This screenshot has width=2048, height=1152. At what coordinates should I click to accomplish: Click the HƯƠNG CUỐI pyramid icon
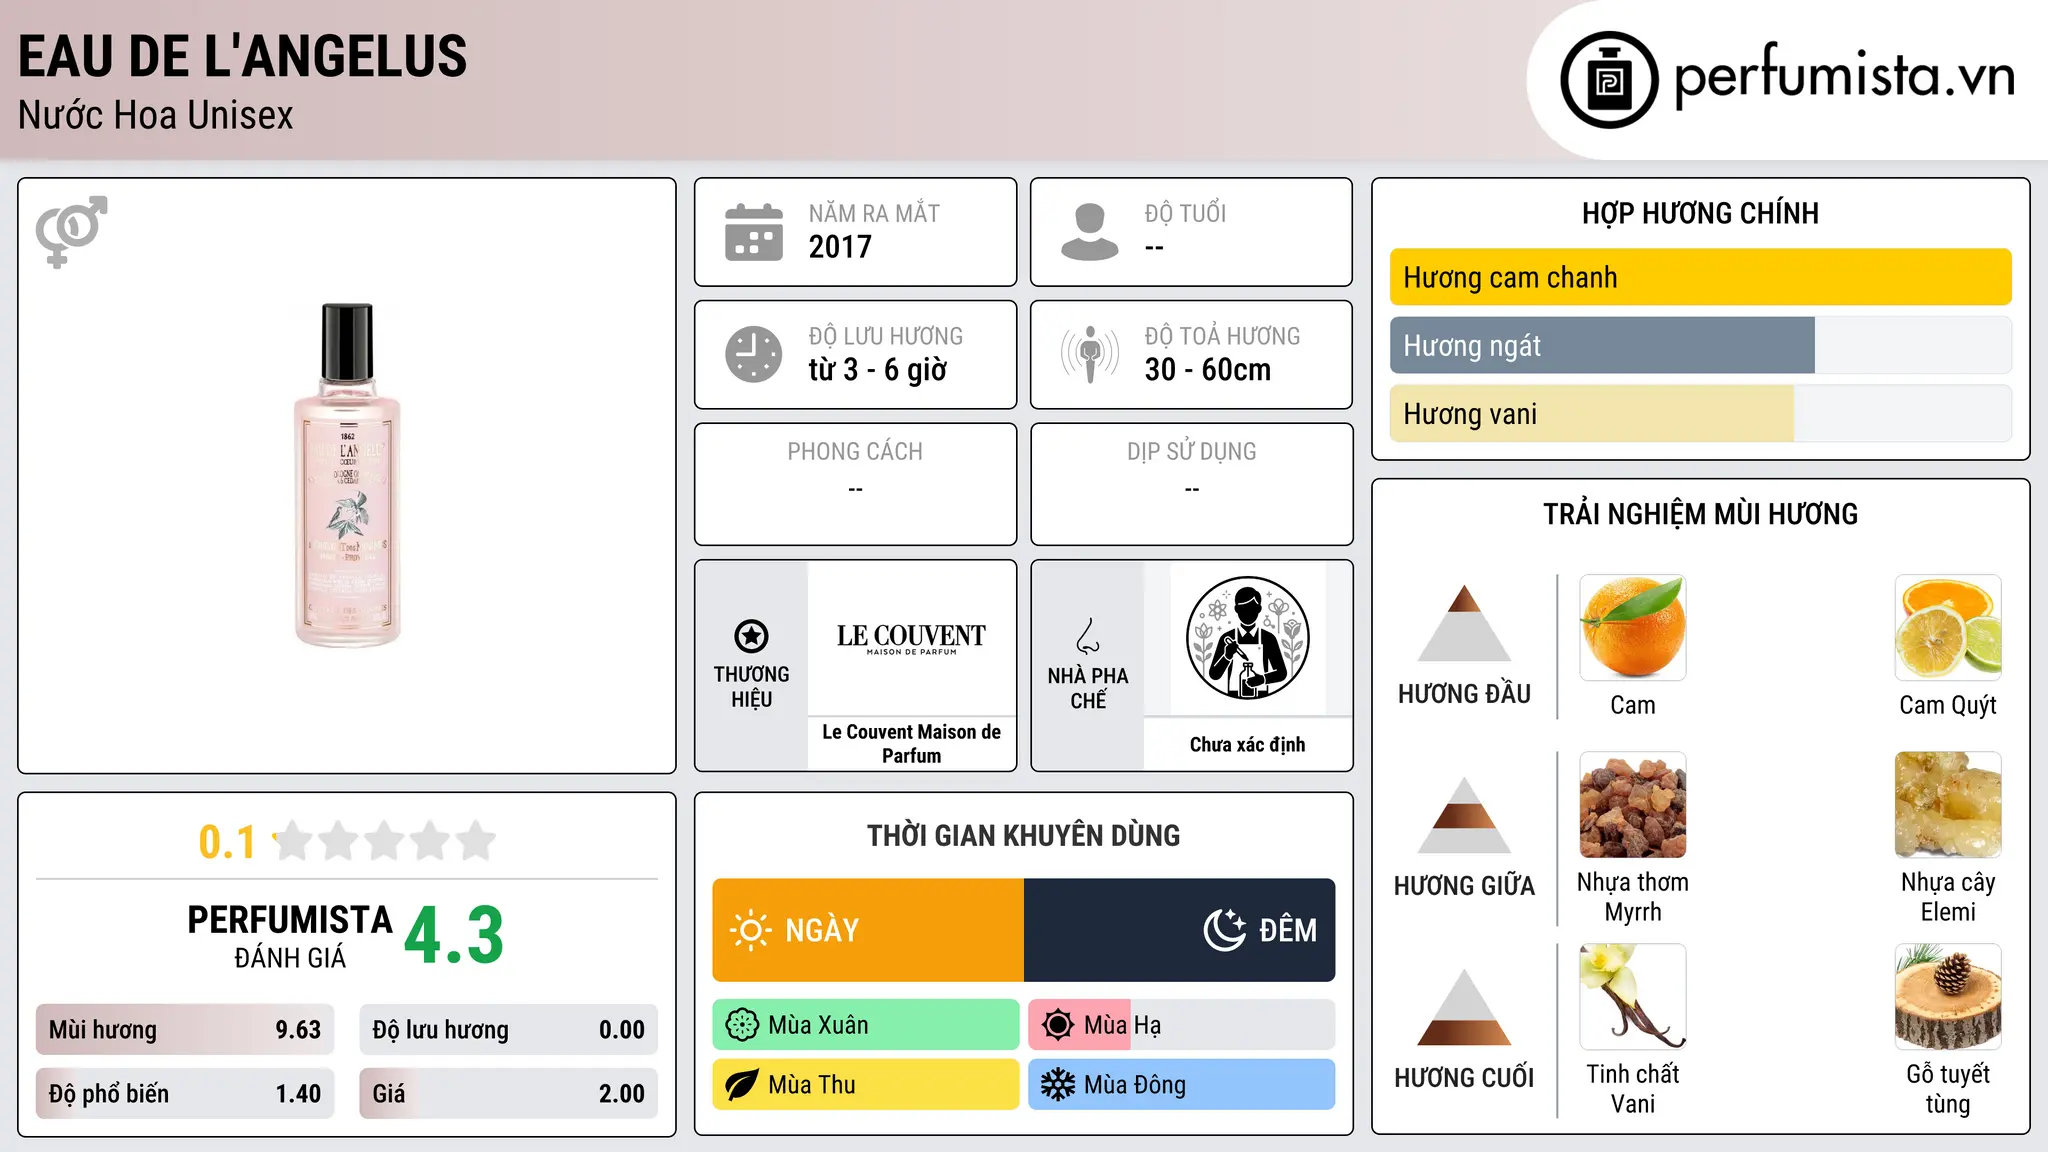(1464, 1007)
